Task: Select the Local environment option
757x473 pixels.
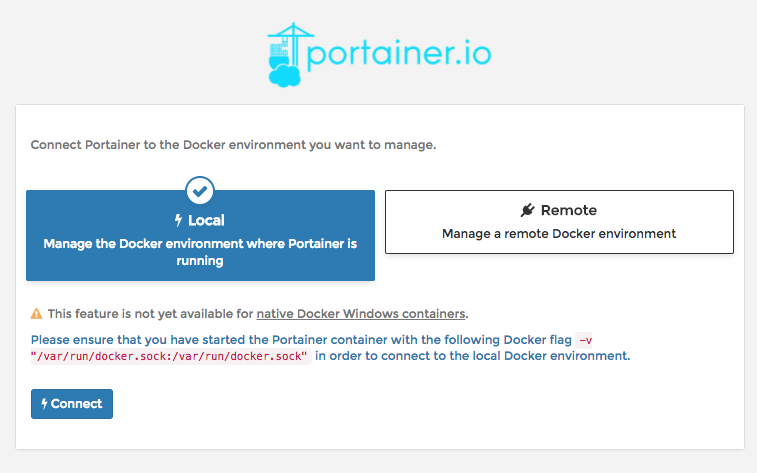Action: [x=200, y=236]
